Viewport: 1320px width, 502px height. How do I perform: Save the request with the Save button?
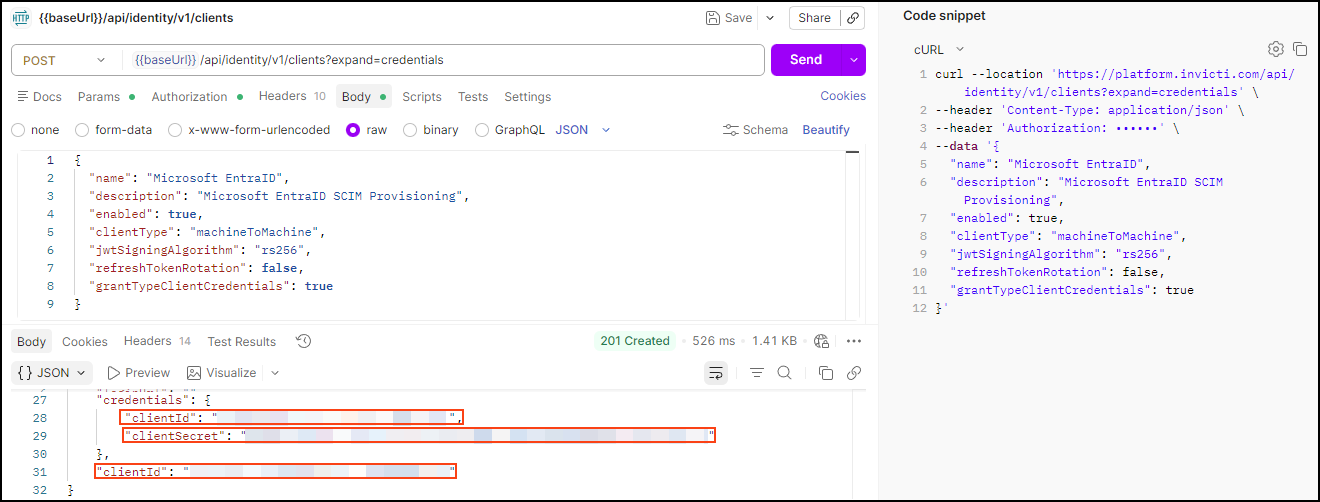point(729,18)
